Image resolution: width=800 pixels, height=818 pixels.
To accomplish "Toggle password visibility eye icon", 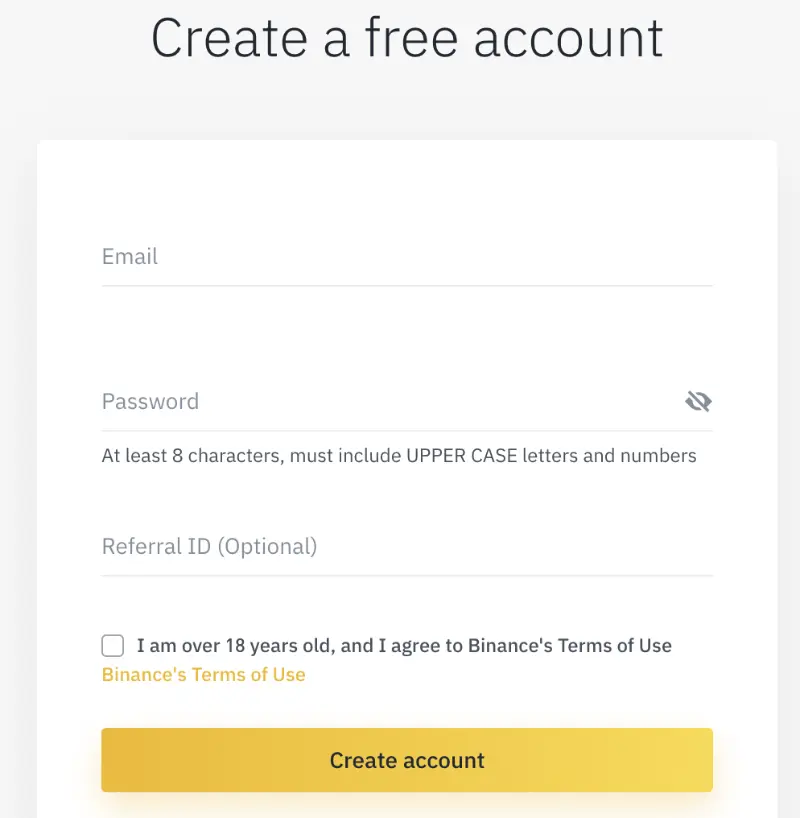I will click(698, 402).
